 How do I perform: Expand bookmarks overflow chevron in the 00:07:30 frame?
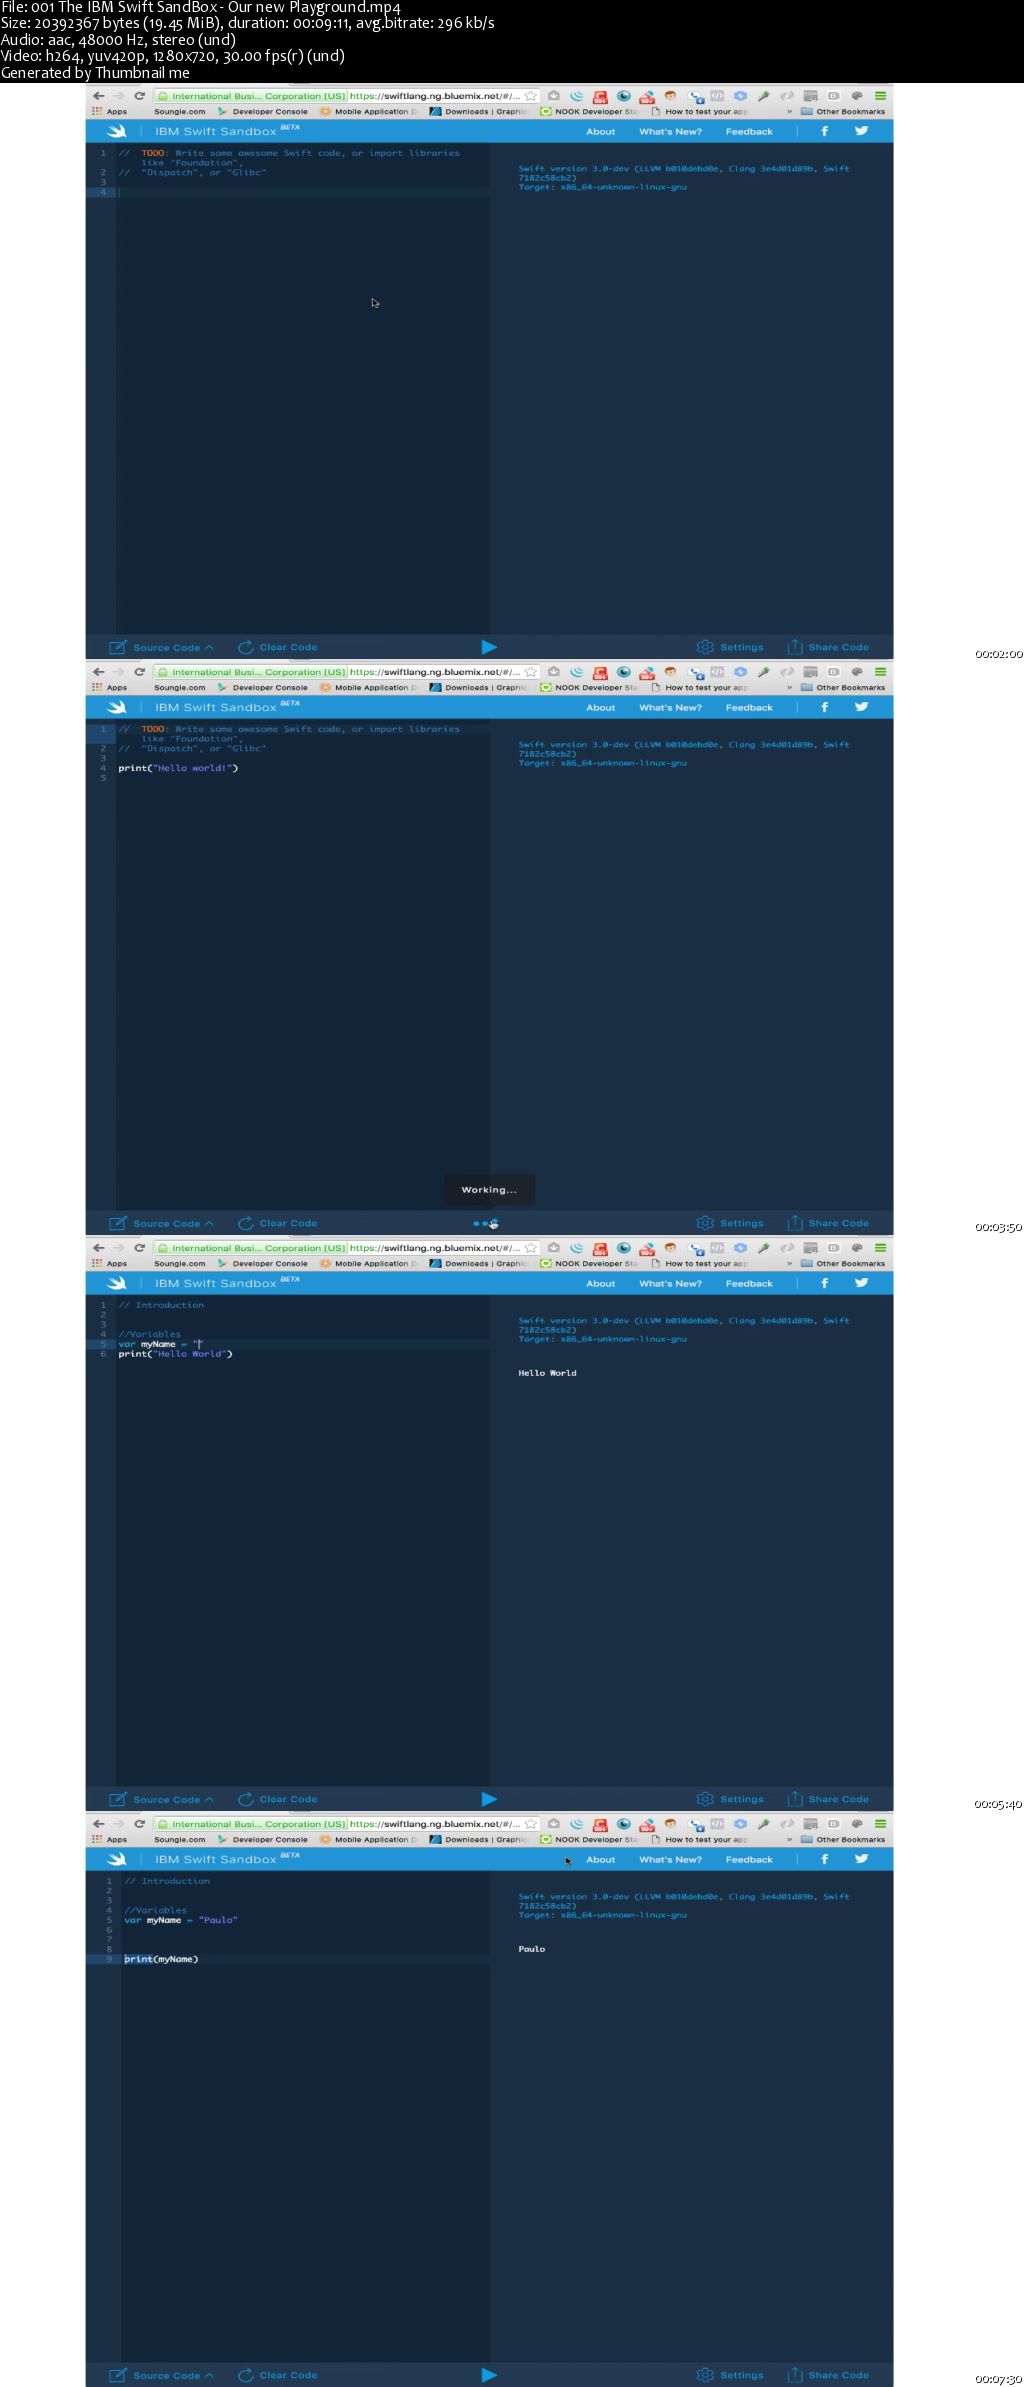[789, 1840]
